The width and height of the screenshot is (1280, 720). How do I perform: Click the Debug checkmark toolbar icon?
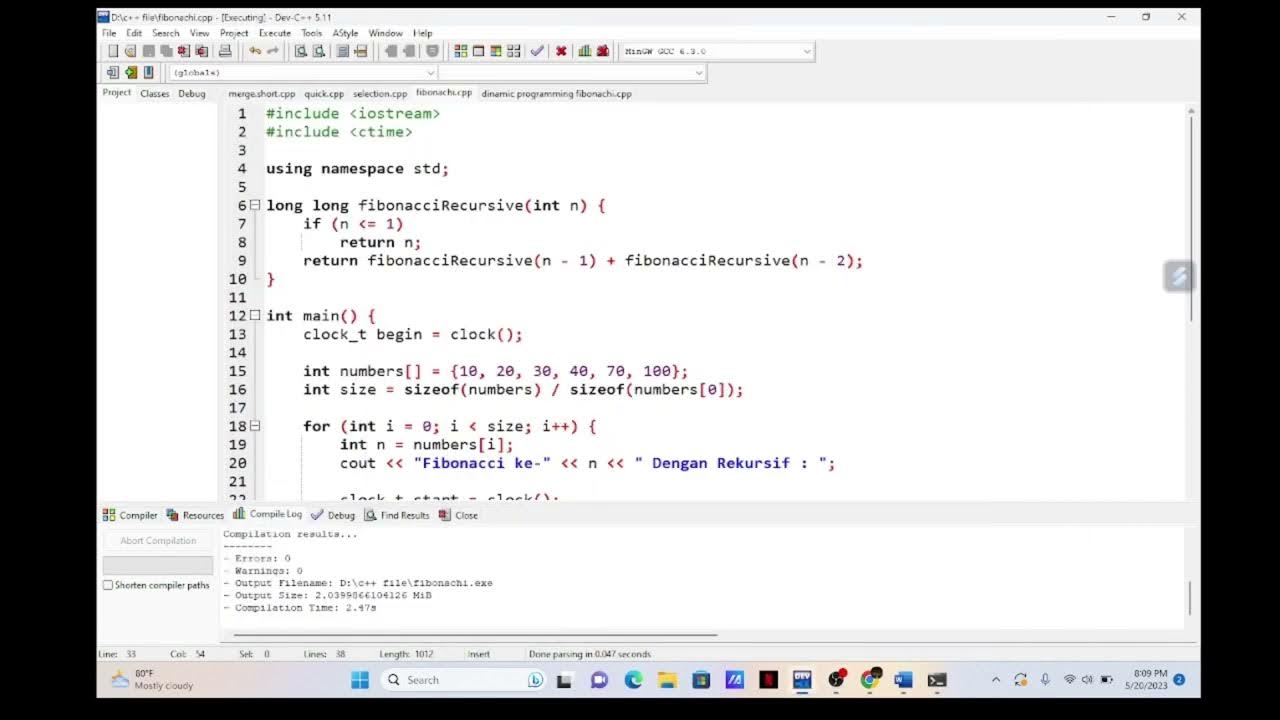(x=537, y=51)
